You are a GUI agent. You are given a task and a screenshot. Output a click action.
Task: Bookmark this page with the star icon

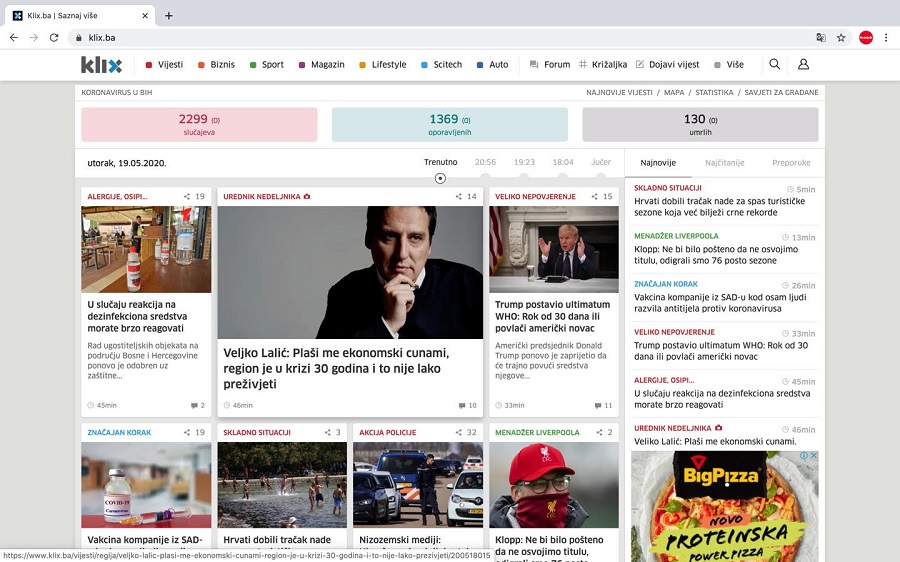841,38
